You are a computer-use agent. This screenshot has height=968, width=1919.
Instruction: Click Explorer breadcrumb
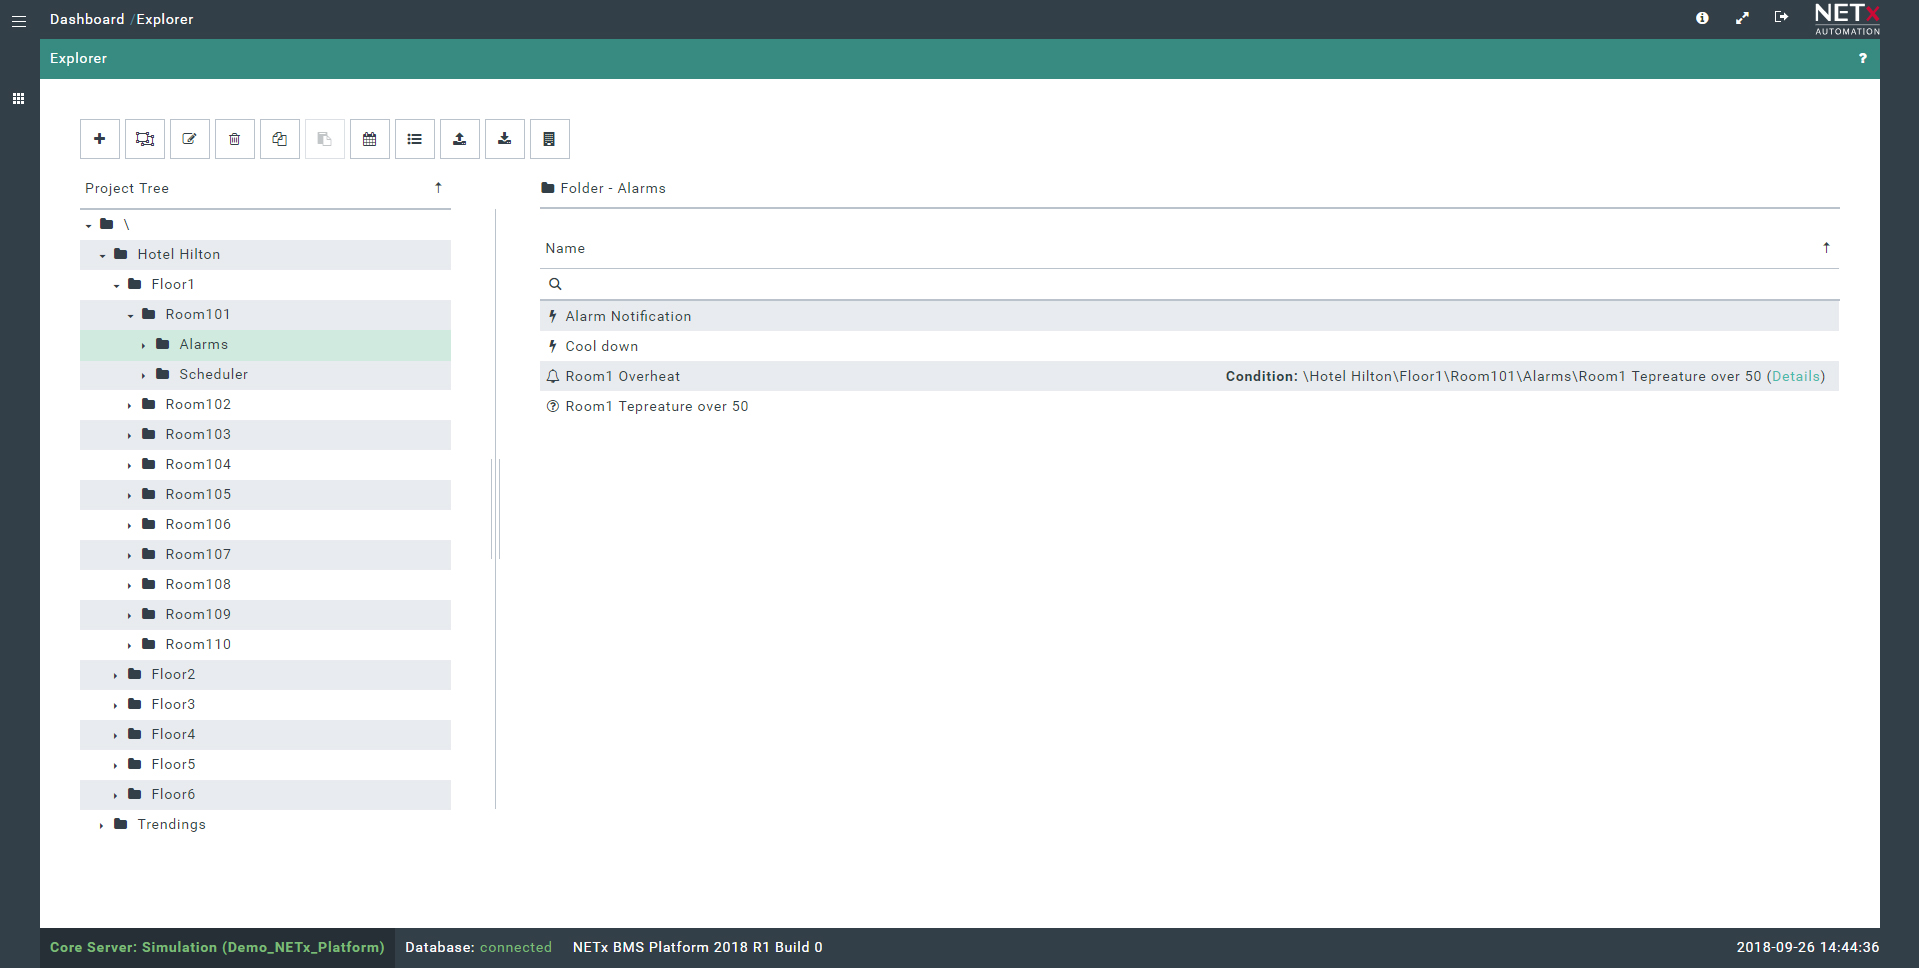(165, 19)
